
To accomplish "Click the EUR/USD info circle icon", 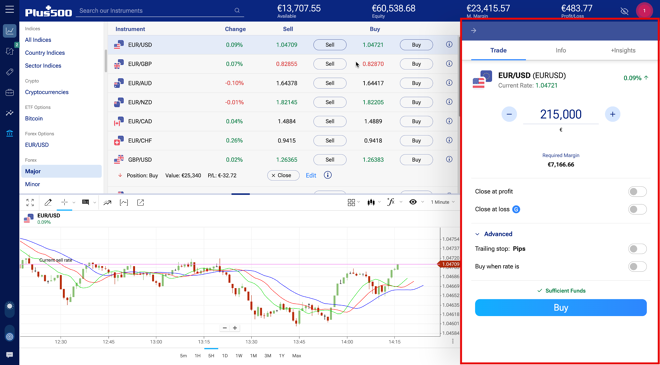I will [x=449, y=45].
